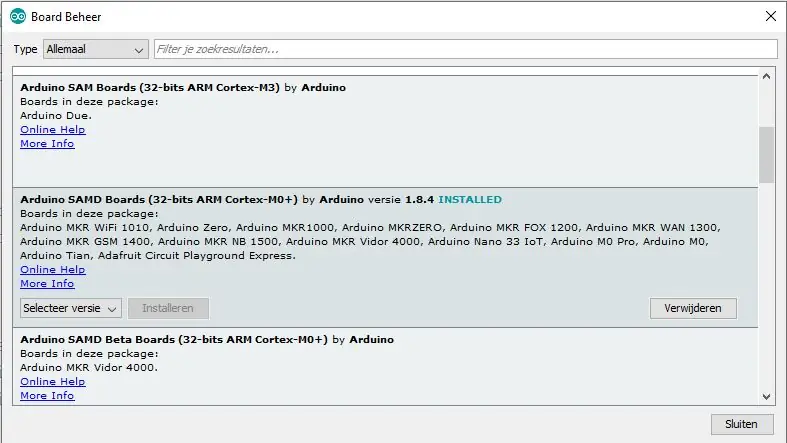Click the 'Type' label
The width and height of the screenshot is (787, 443).
pos(25,49)
